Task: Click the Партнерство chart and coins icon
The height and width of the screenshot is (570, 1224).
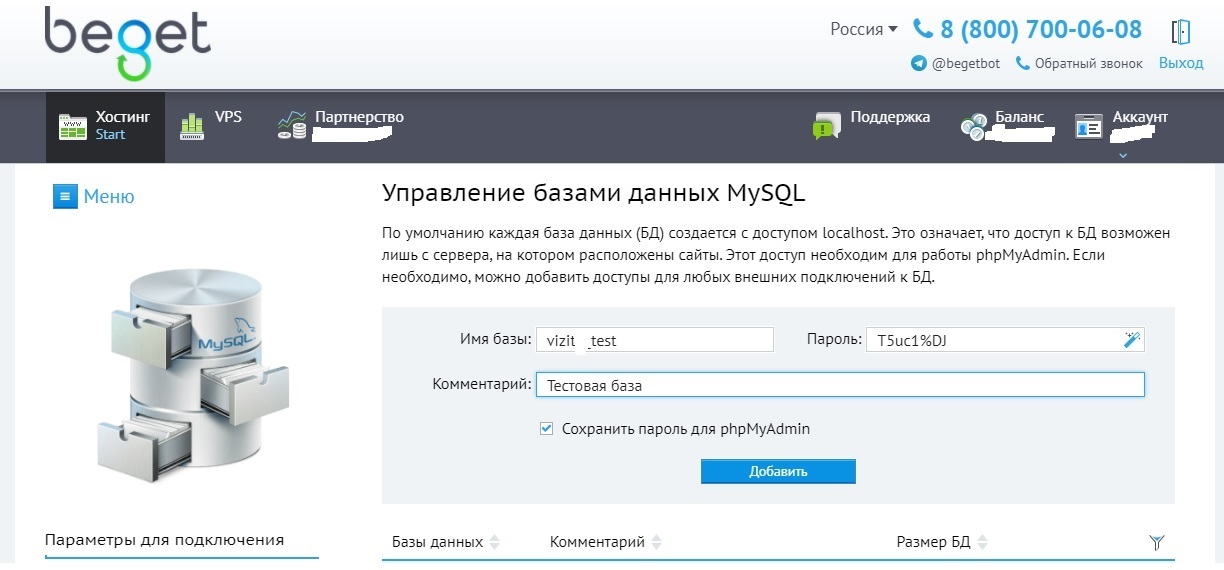Action: tap(292, 125)
